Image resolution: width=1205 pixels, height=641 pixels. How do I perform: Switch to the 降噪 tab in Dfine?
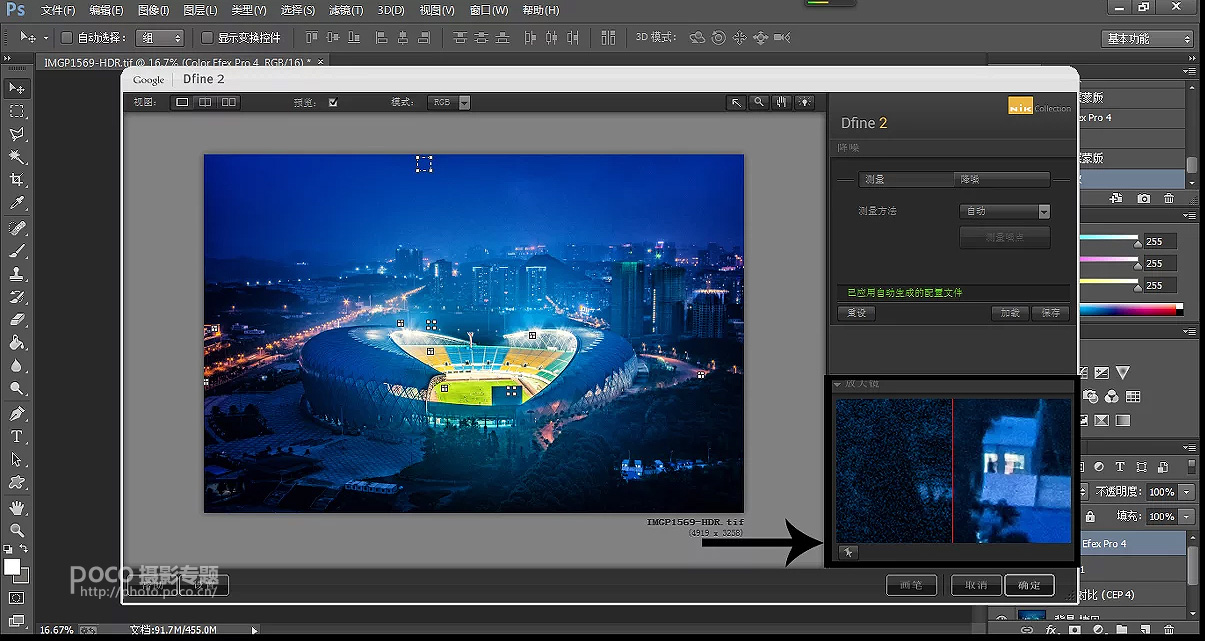pyautogui.click(x=1002, y=180)
